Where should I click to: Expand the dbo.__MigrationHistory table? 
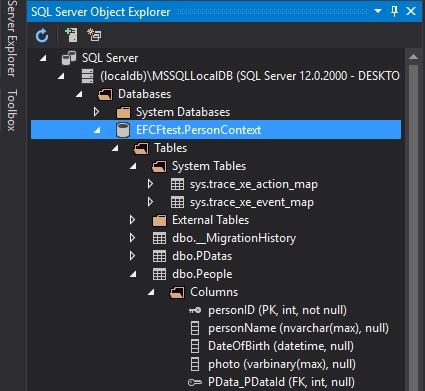click(132, 238)
